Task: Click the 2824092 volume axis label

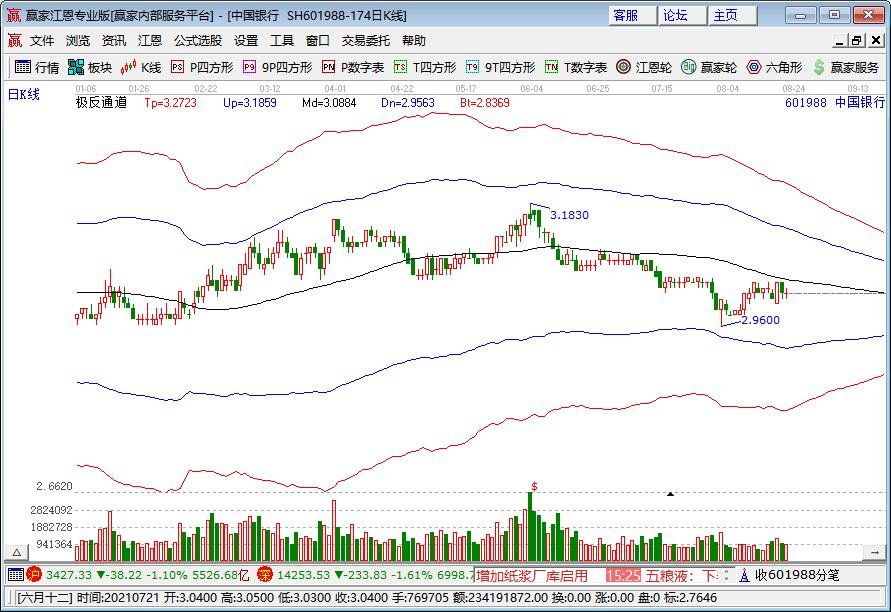Action: tap(52, 510)
